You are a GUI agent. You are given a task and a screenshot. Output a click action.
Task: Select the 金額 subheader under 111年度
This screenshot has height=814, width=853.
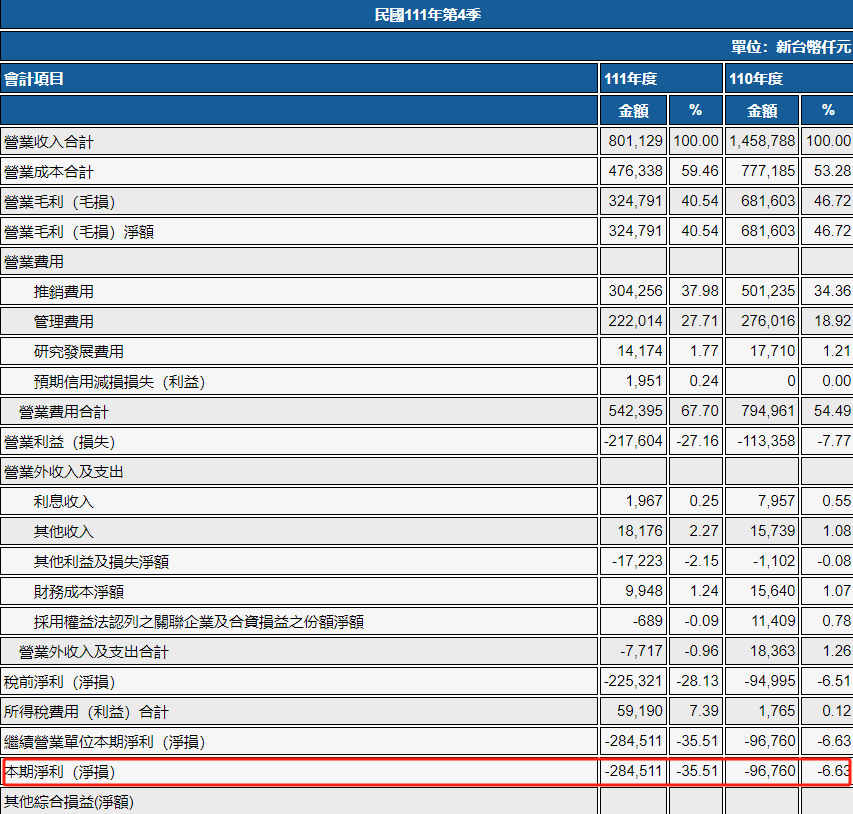(x=633, y=110)
